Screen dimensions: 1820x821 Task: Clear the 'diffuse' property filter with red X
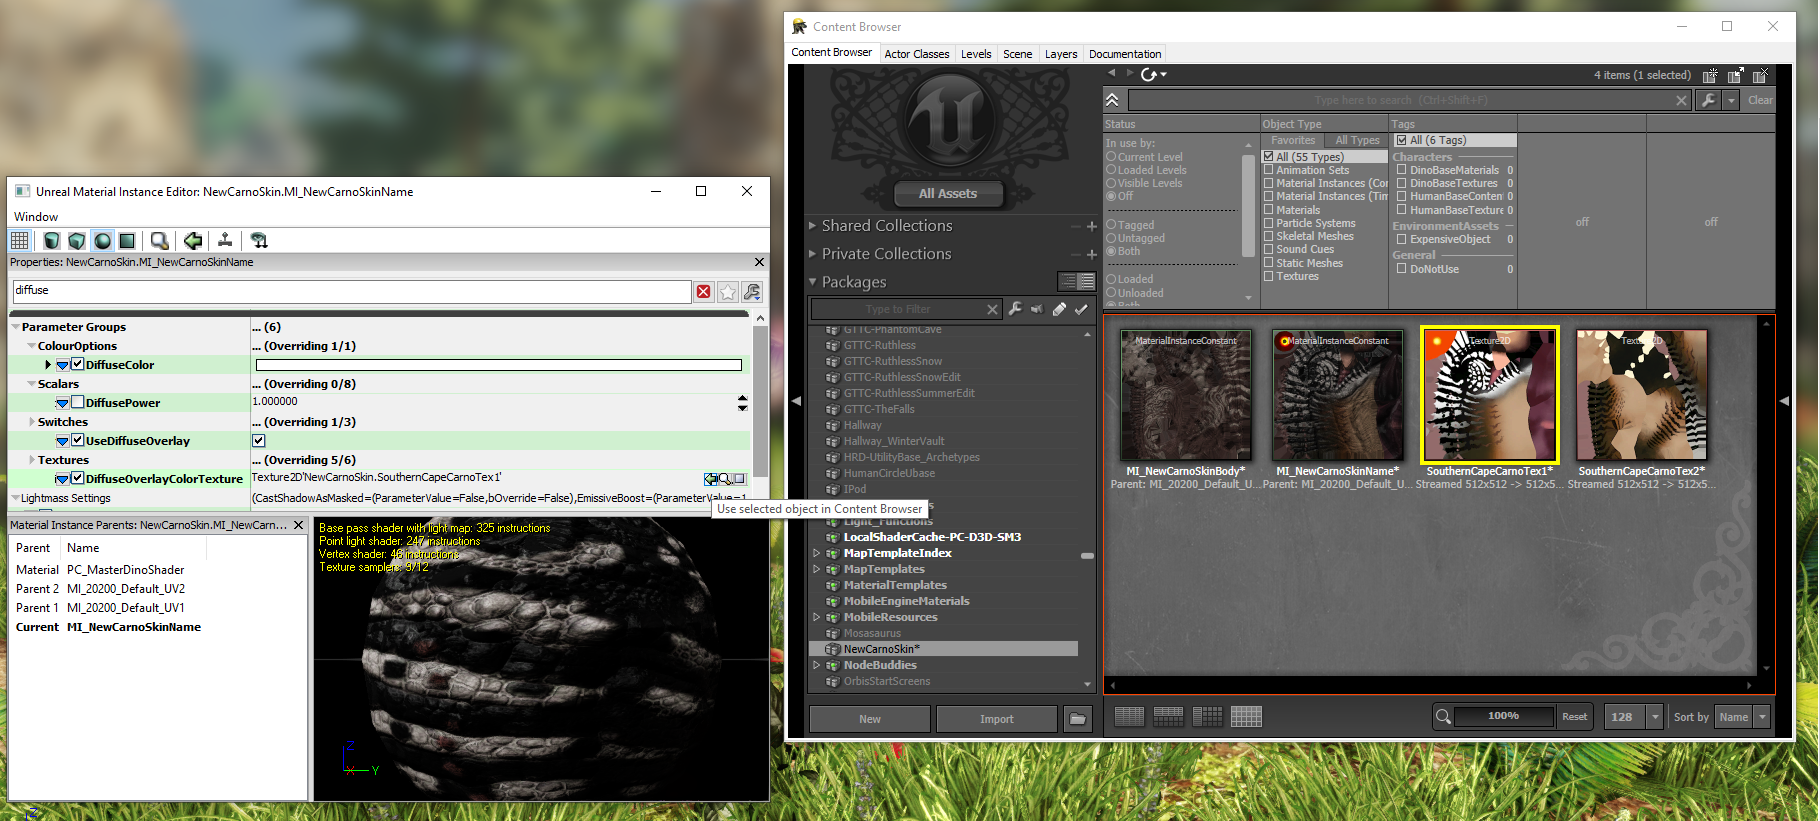[x=704, y=291]
